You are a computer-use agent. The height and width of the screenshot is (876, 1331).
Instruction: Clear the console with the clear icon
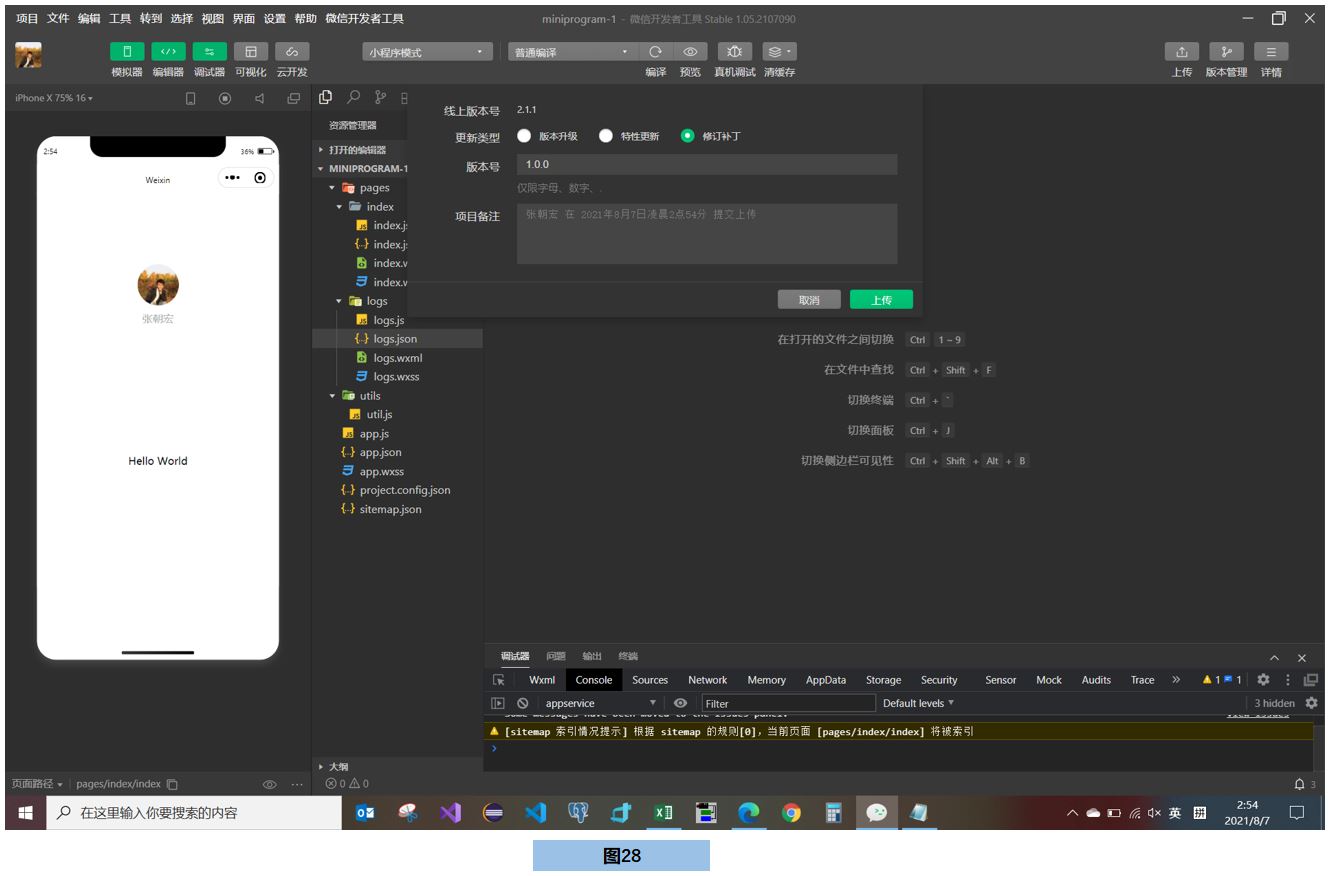522,703
